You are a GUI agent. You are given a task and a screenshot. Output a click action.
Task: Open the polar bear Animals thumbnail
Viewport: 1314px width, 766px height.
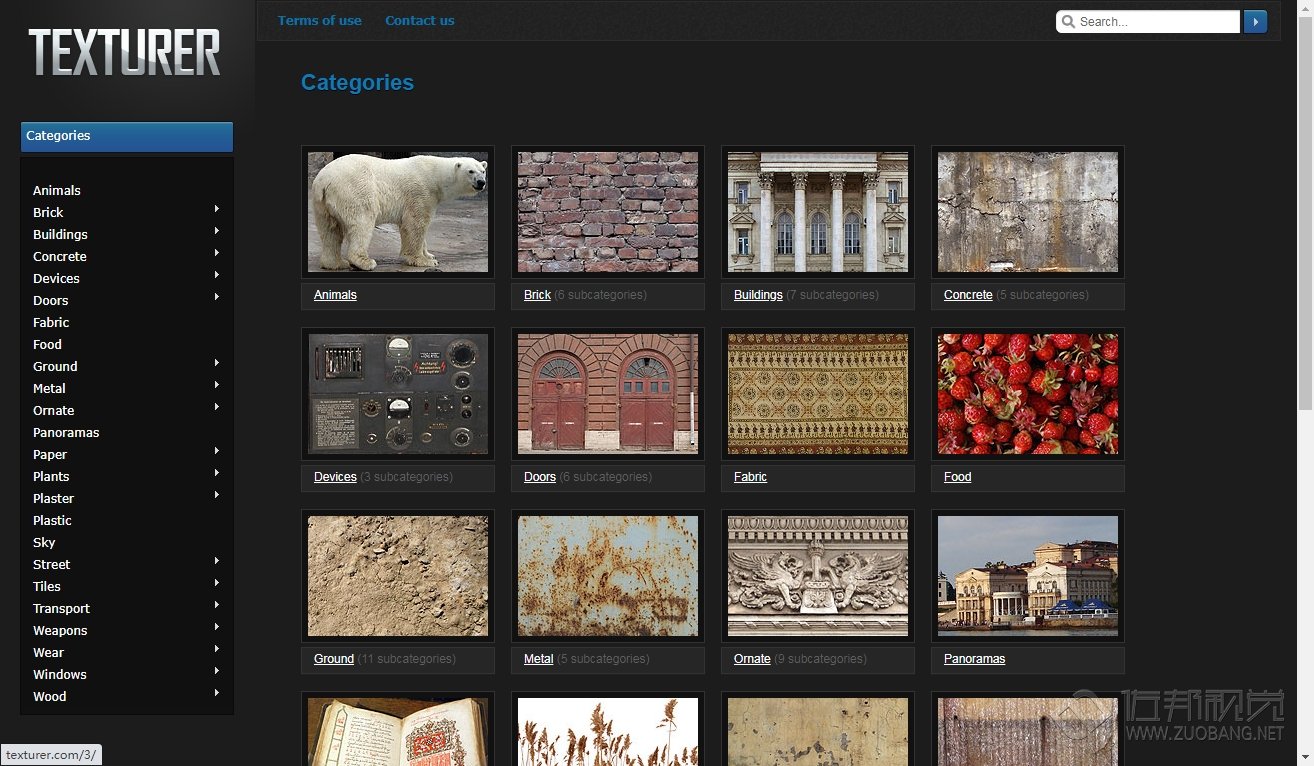tap(398, 212)
